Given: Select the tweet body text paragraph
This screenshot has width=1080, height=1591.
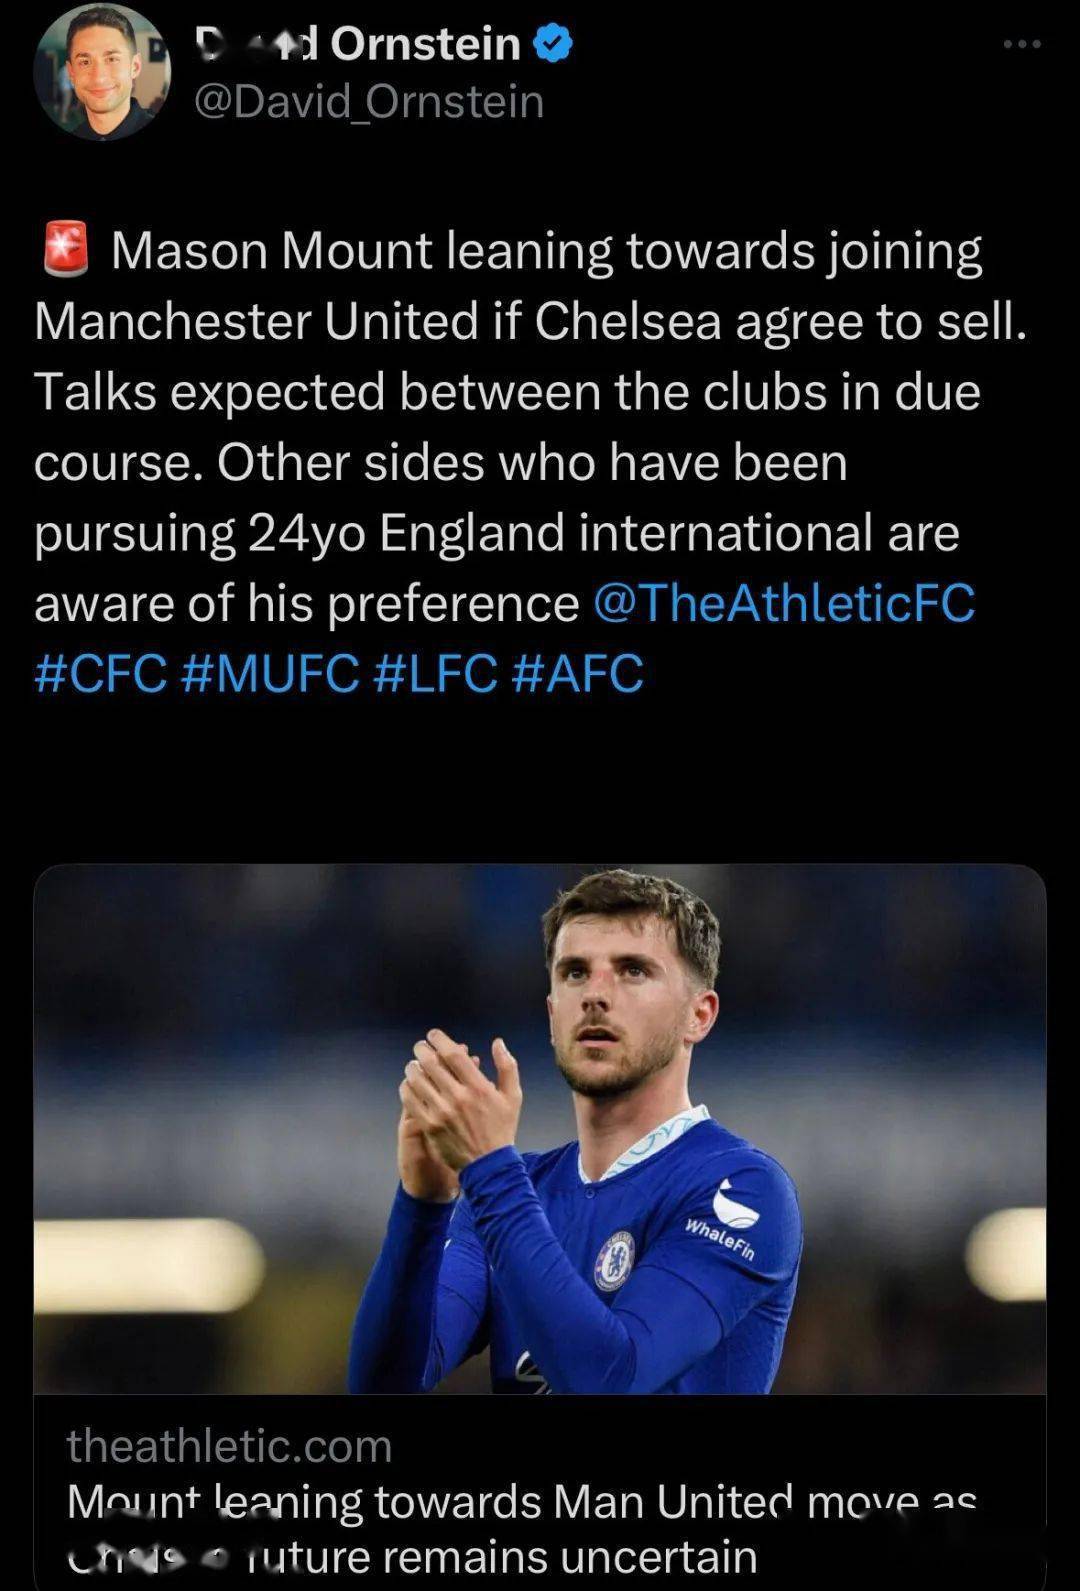Looking at the screenshot, I should tap(531, 461).
